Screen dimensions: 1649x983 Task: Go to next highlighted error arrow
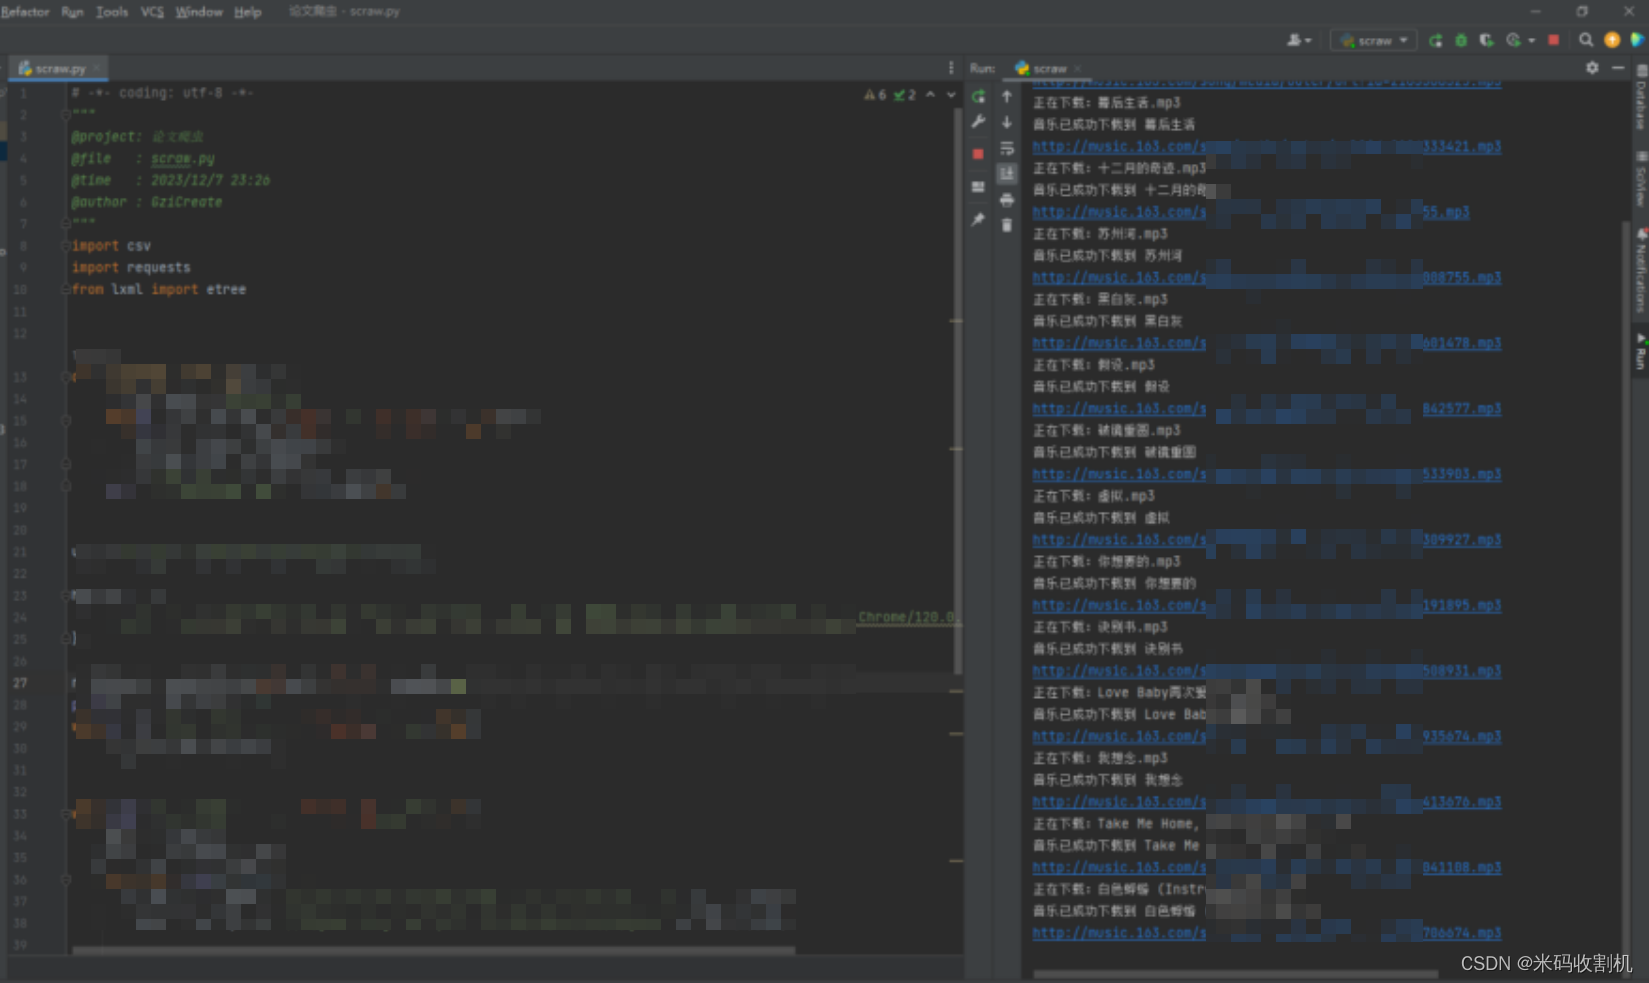pos(951,94)
